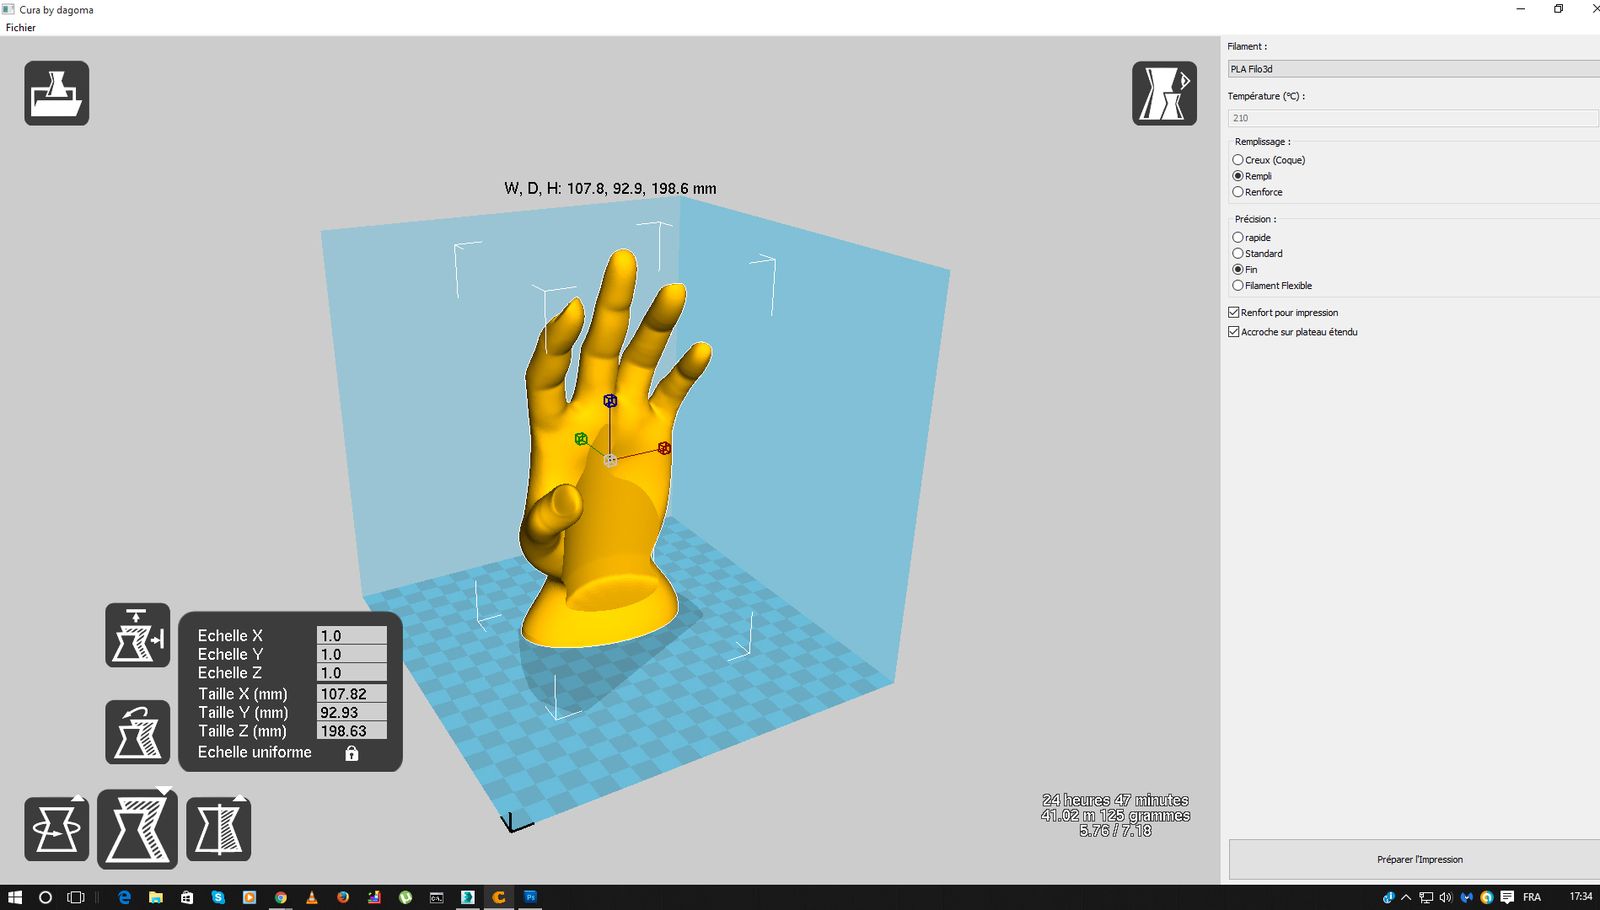This screenshot has height=910, width=1600.
Task: Open Photoshop from taskbar
Action: pyautogui.click(x=531, y=897)
